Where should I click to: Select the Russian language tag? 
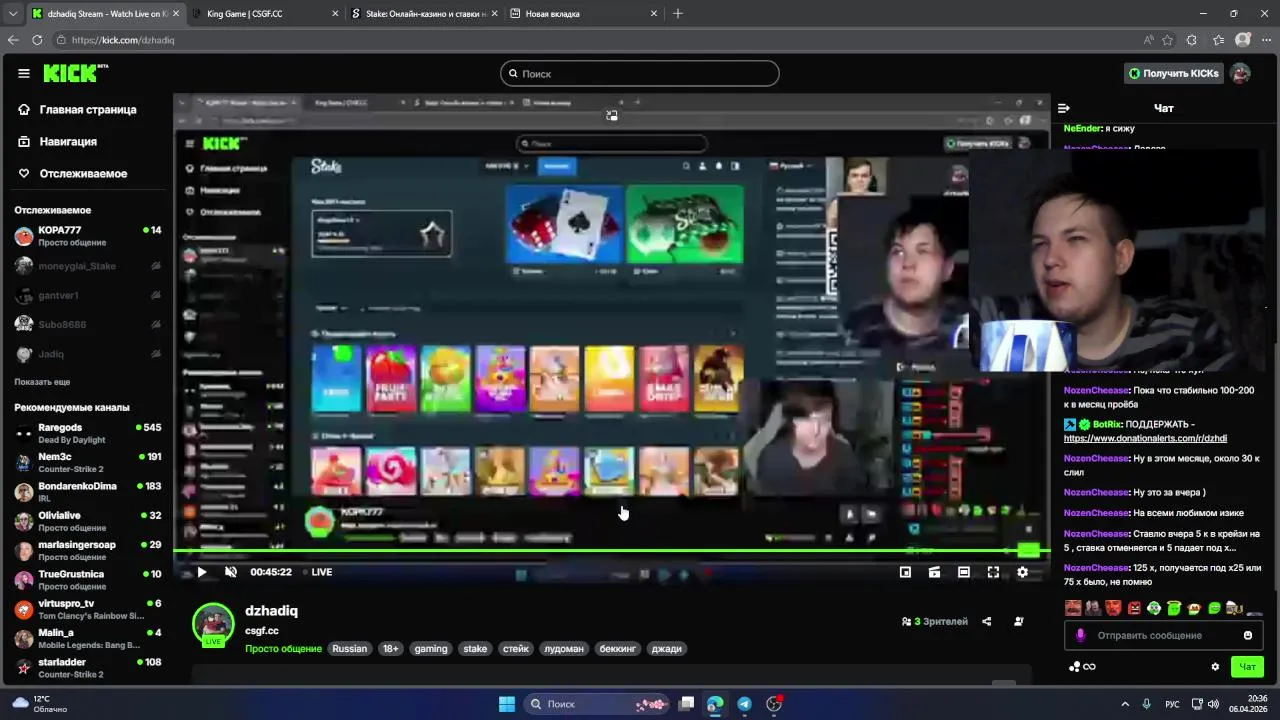coord(350,649)
